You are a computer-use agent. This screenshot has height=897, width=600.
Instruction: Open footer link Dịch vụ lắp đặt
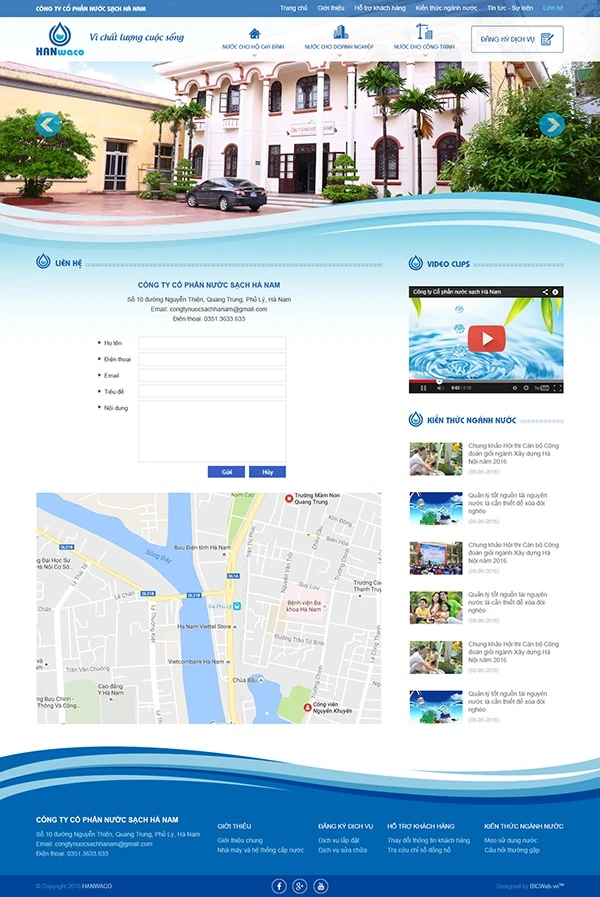pos(339,840)
